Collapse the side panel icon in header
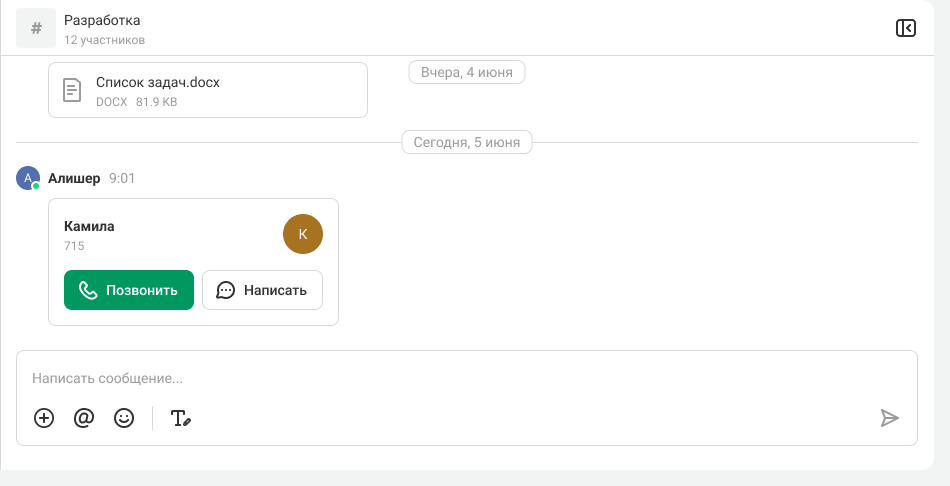This screenshot has width=950, height=486. (x=906, y=28)
